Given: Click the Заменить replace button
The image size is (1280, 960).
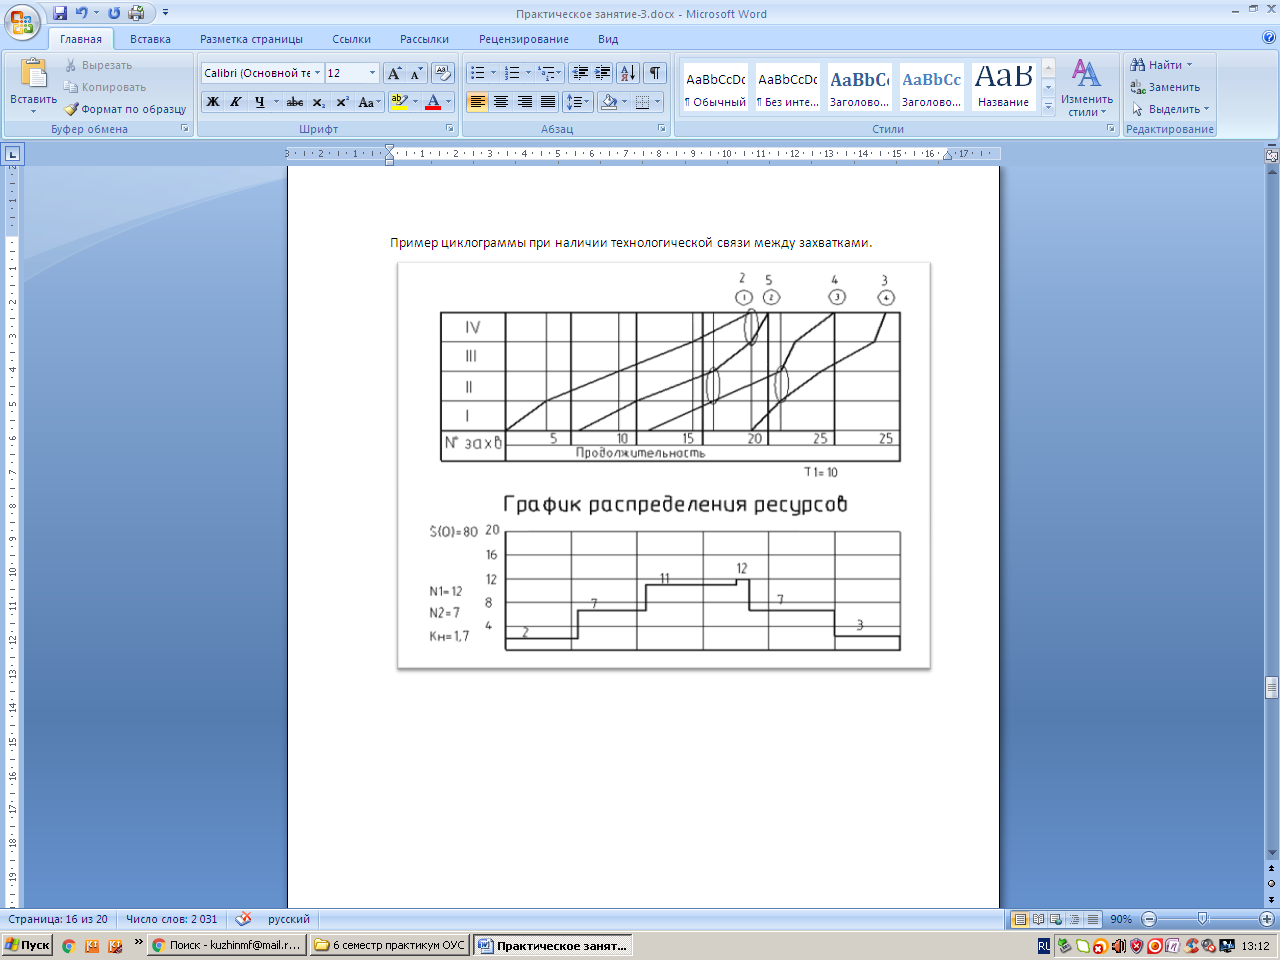Looking at the screenshot, I should [1166, 87].
